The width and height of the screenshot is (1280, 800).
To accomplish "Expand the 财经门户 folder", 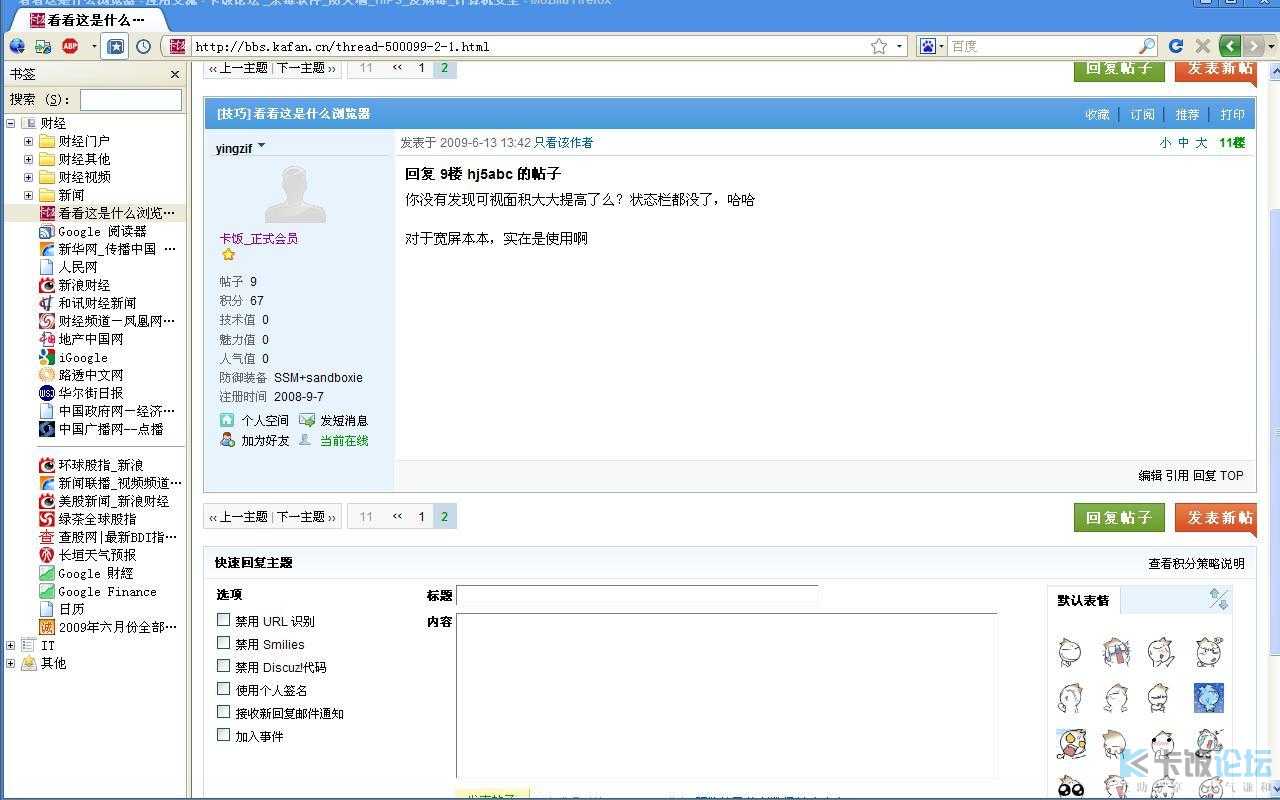I will click(29, 141).
